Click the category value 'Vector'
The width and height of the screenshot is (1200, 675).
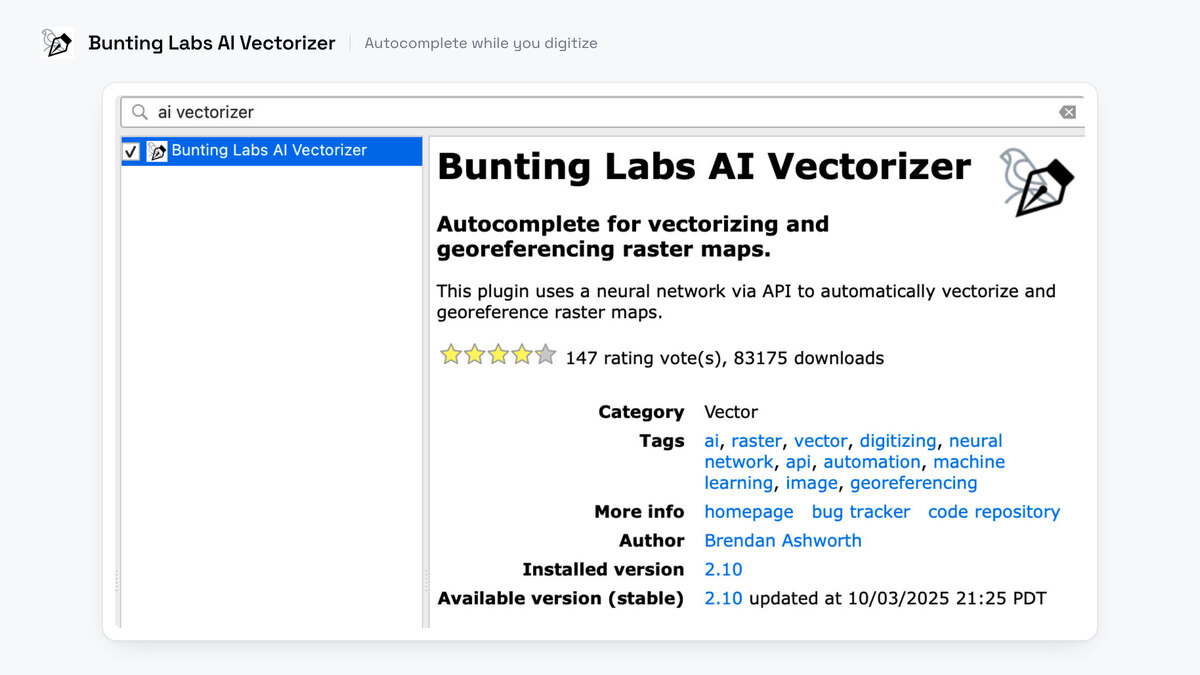pos(731,412)
